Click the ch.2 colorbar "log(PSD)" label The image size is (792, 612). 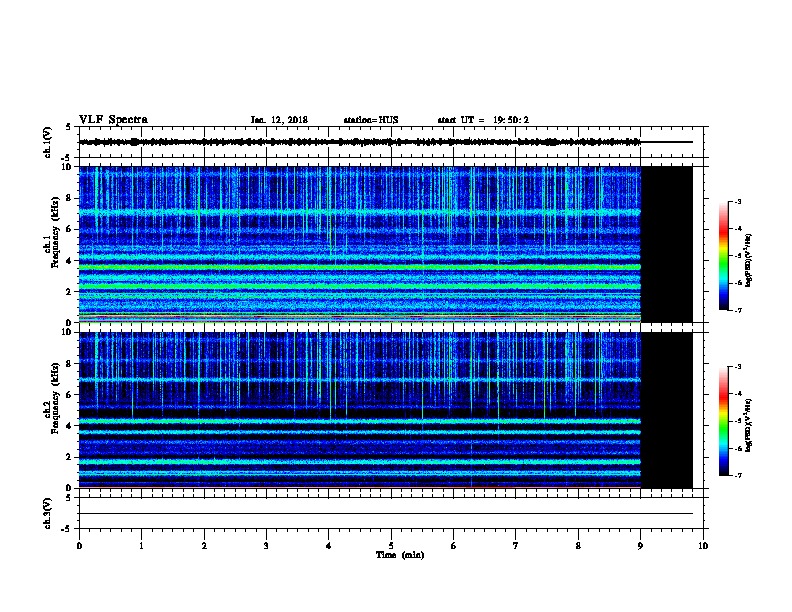748,425
